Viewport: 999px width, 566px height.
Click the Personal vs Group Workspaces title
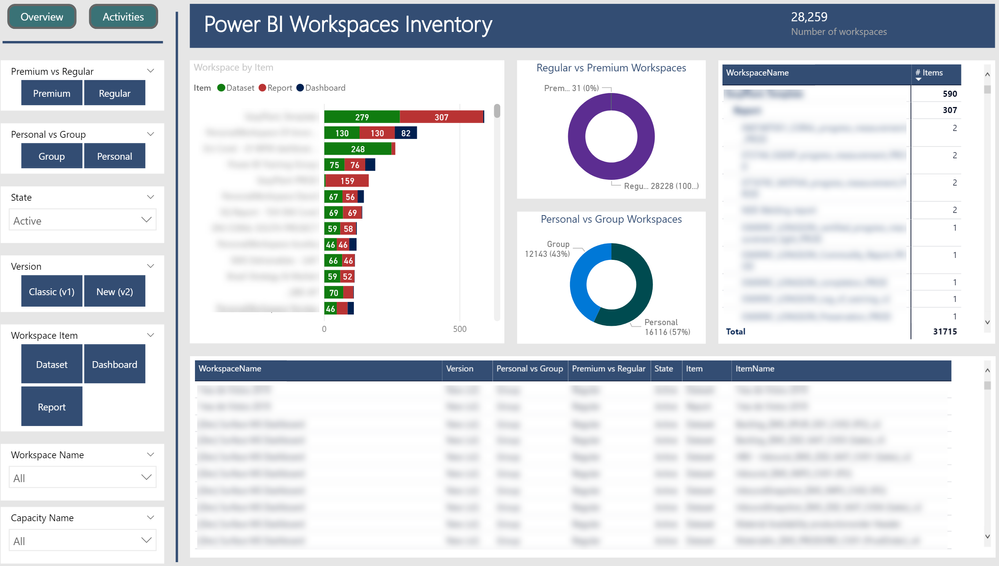pyautogui.click(x=611, y=219)
